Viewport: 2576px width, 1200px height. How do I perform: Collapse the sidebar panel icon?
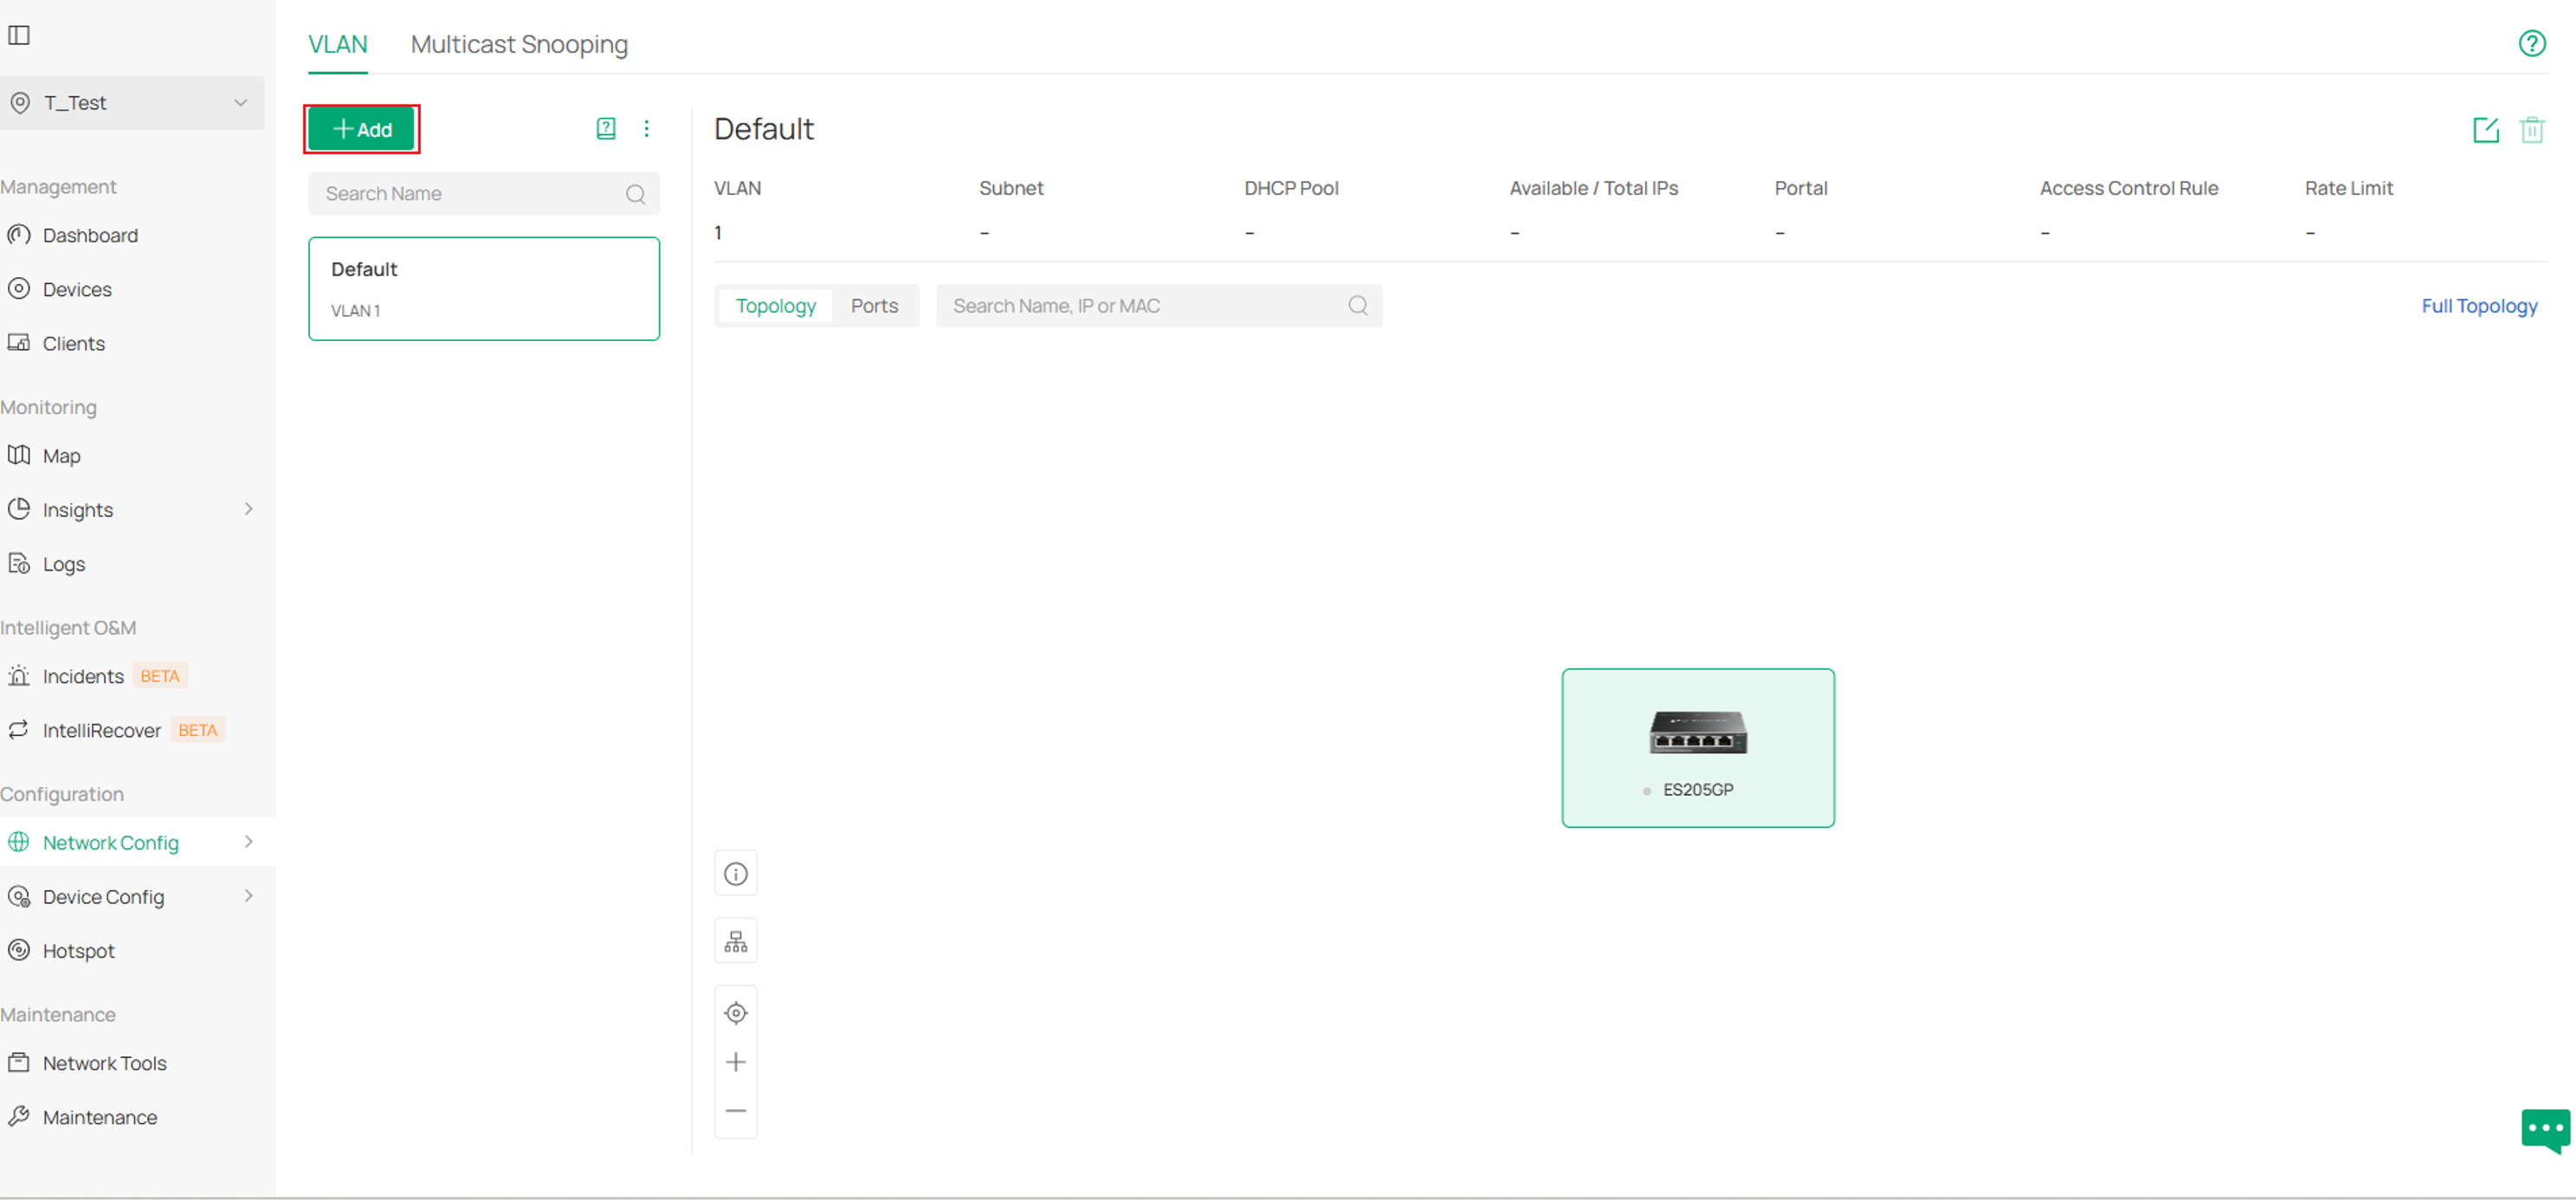pyautogui.click(x=19, y=35)
